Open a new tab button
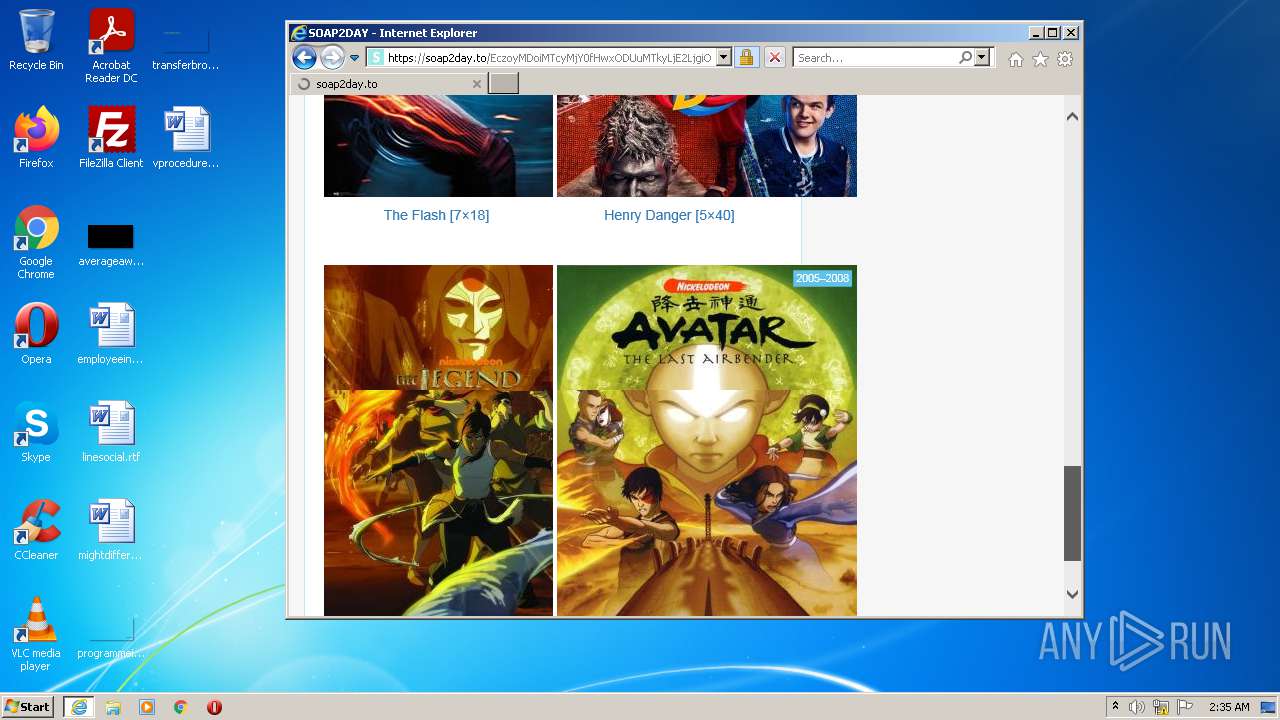Screen dimensions: 1280x720 point(503,84)
